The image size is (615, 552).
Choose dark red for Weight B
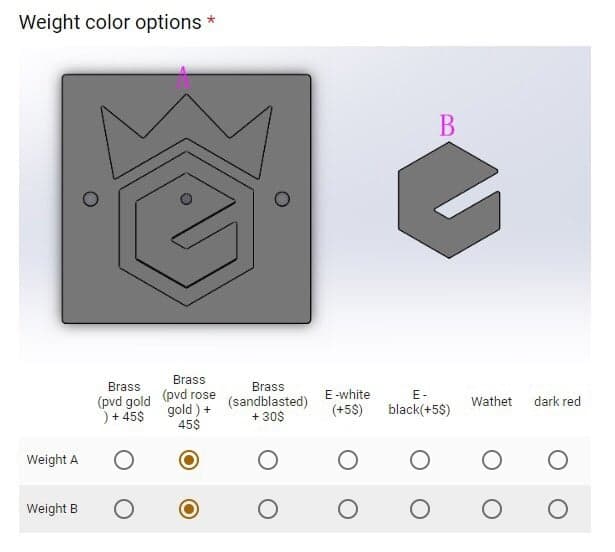point(558,509)
